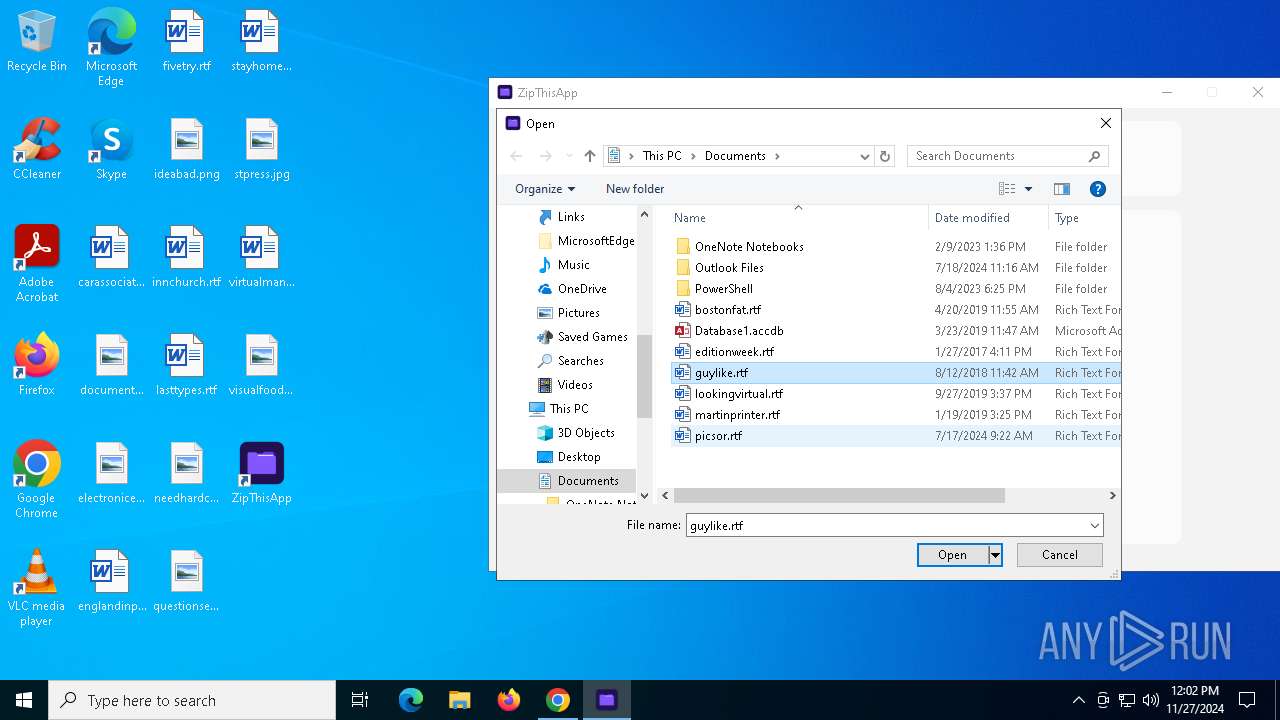The height and width of the screenshot is (720, 1280).
Task: Open the Windows Start menu
Action: tap(24, 700)
